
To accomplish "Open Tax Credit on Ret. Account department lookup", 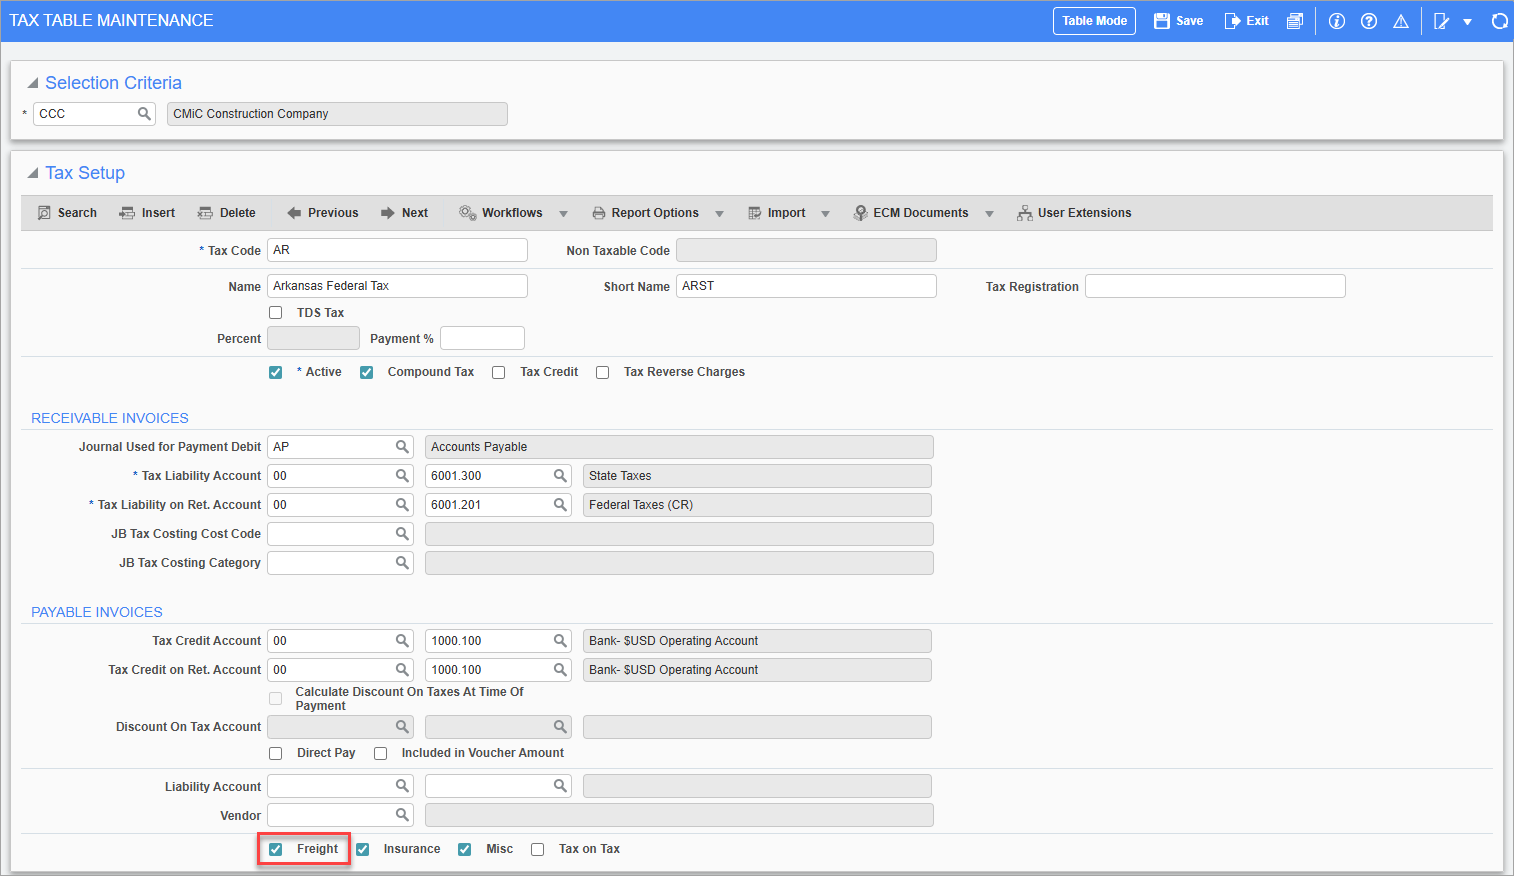I will [402, 670].
